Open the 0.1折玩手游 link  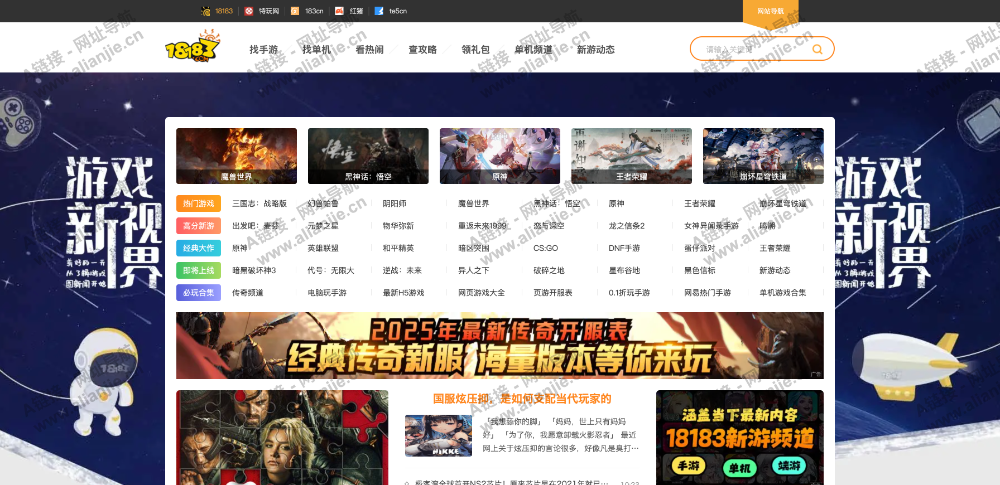click(x=629, y=293)
